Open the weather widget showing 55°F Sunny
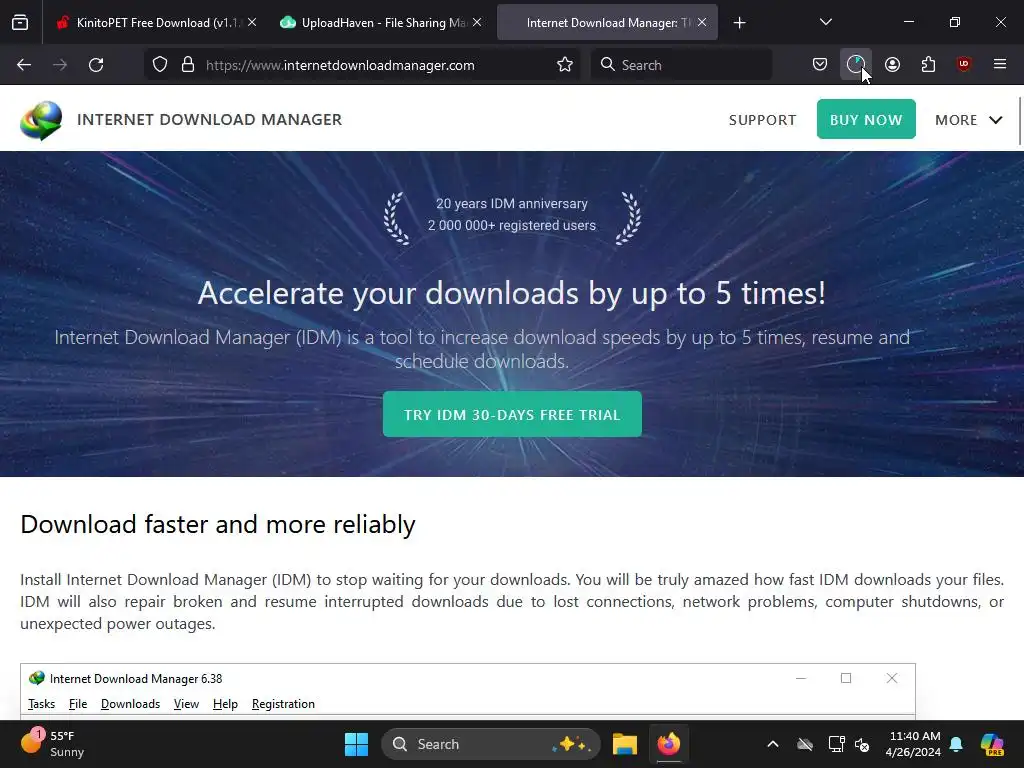 tap(52, 744)
